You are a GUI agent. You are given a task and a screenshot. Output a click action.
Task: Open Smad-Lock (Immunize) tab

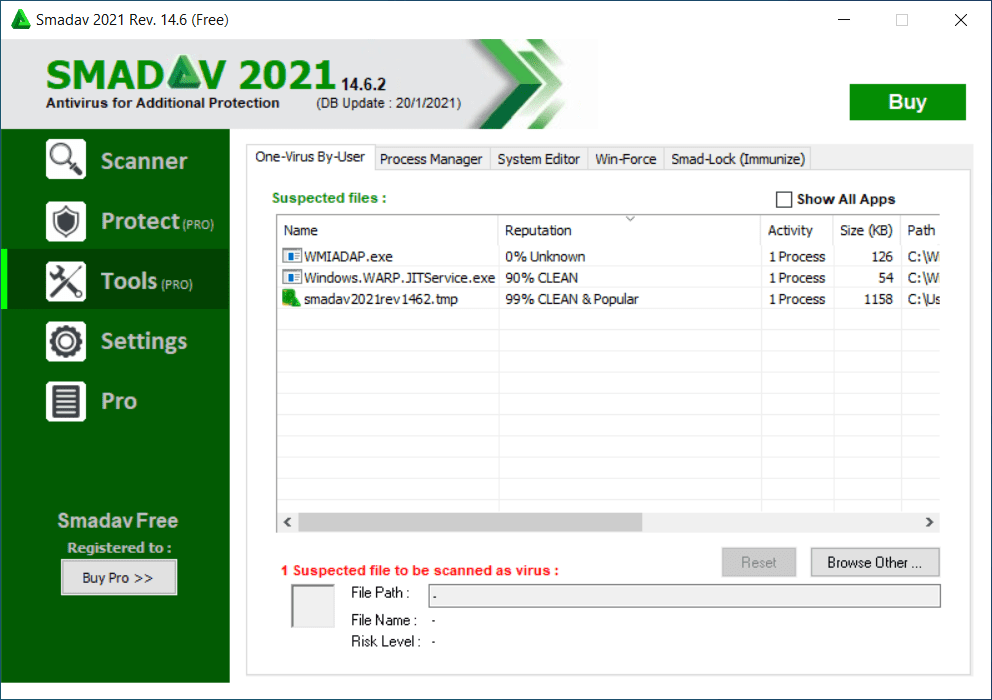pyautogui.click(x=738, y=159)
